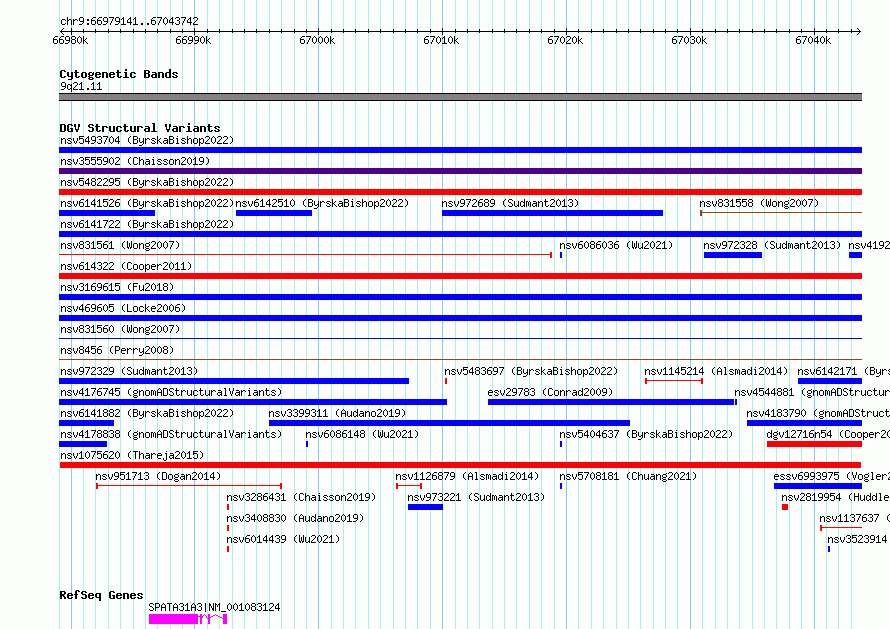
Task: Open the nsv4183790 gnomAD variant label
Action: pyautogui.click(x=818, y=413)
